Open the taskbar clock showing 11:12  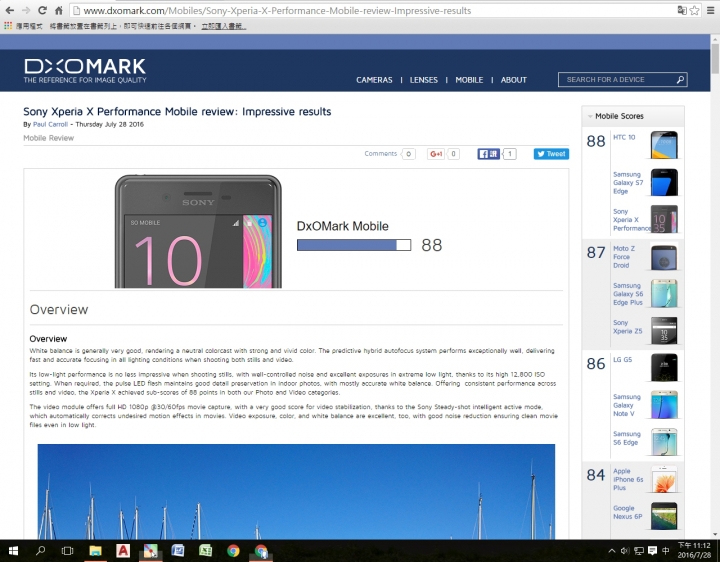pos(694,551)
